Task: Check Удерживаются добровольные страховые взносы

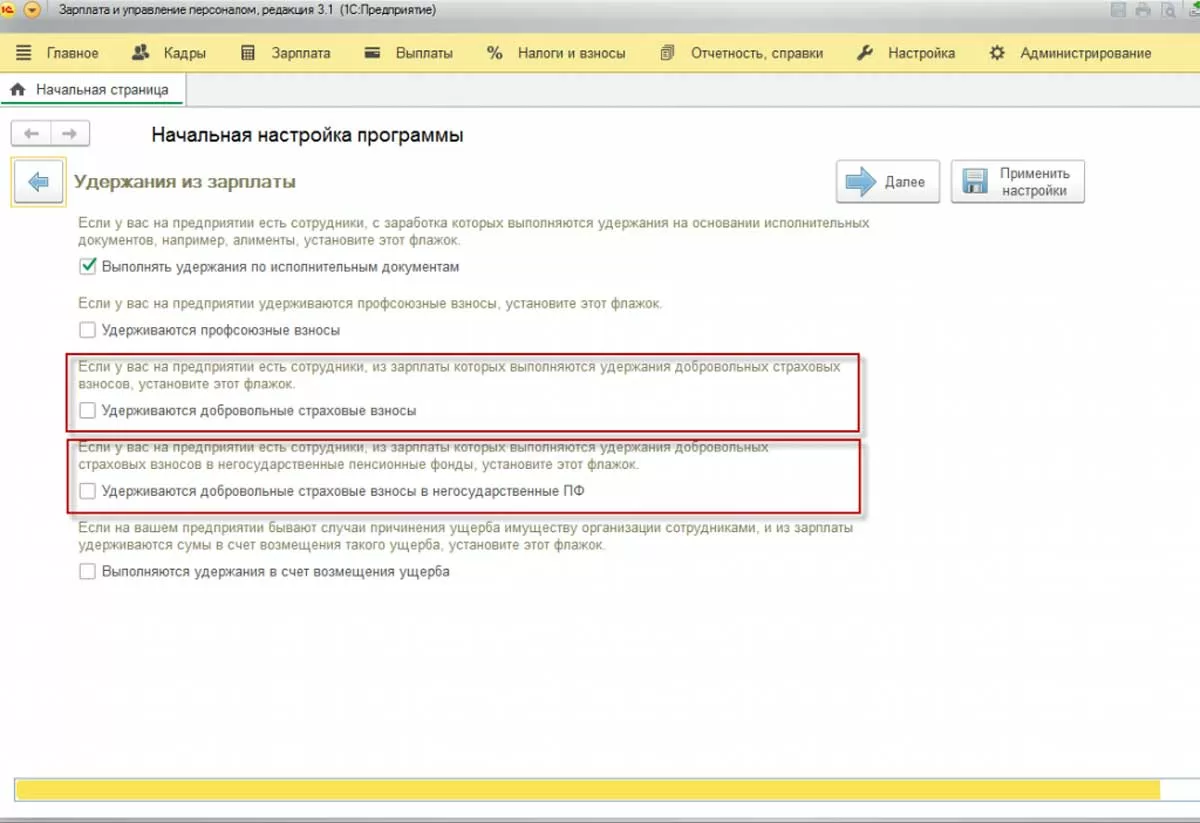Action: [x=88, y=410]
